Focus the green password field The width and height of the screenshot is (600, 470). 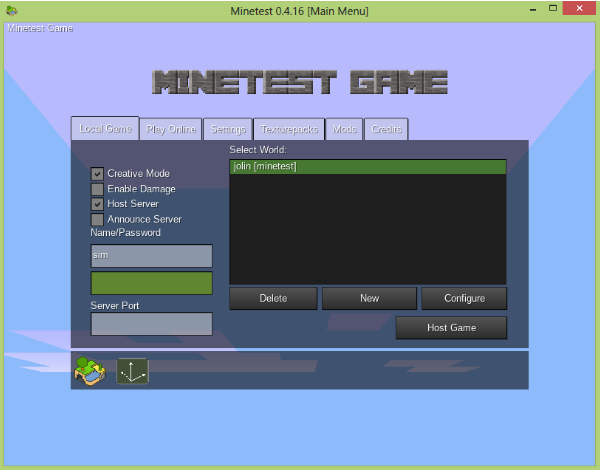click(152, 283)
